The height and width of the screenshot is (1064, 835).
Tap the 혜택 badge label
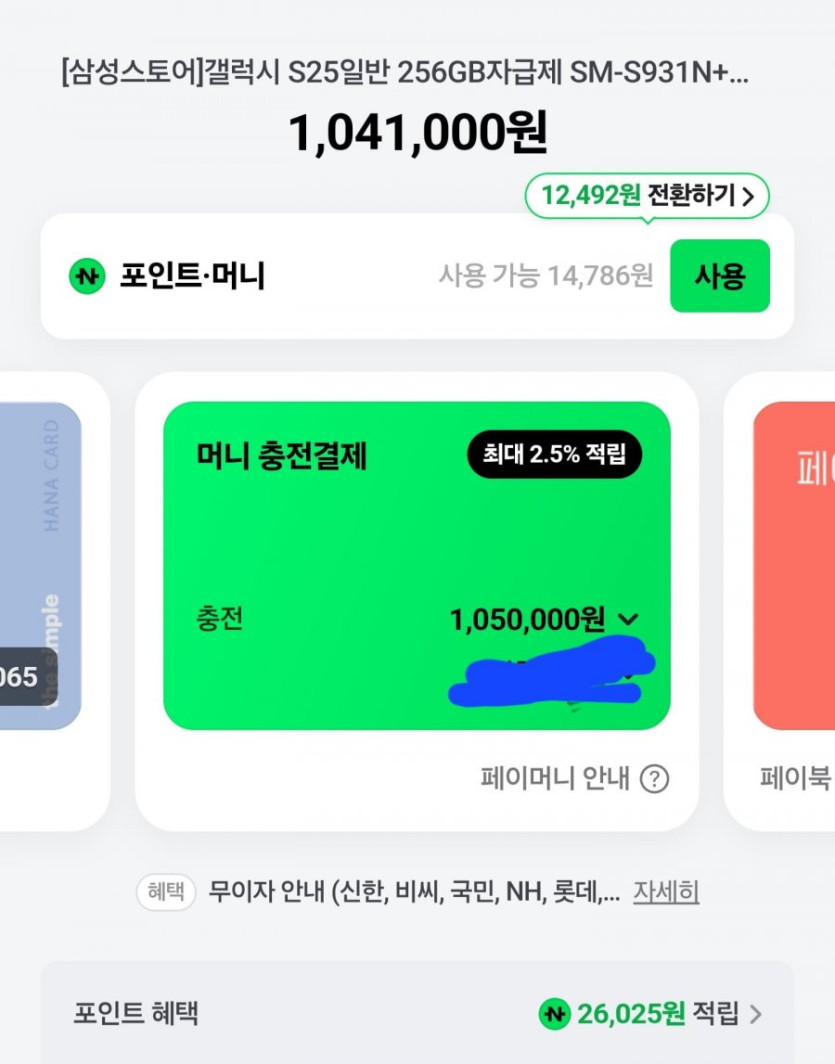[x=166, y=892]
